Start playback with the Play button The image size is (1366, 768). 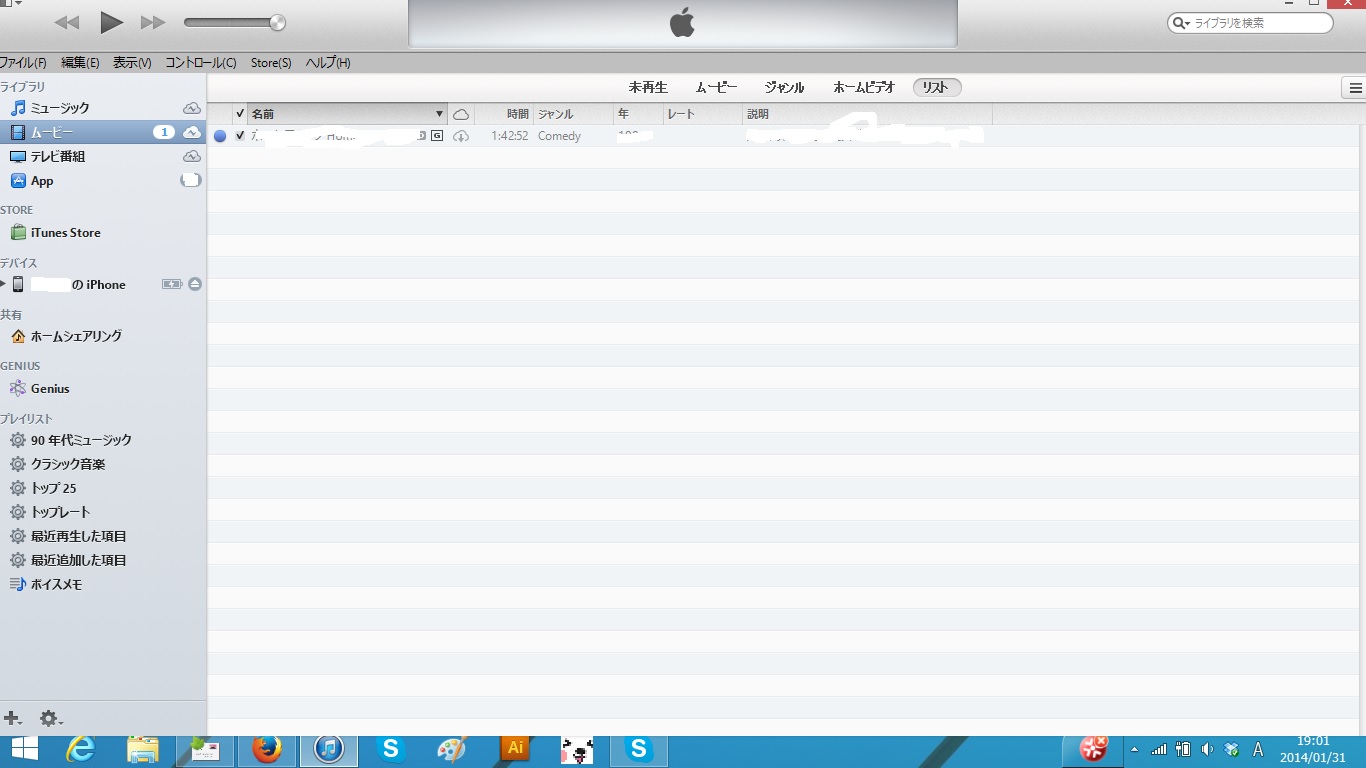[112, 22]
